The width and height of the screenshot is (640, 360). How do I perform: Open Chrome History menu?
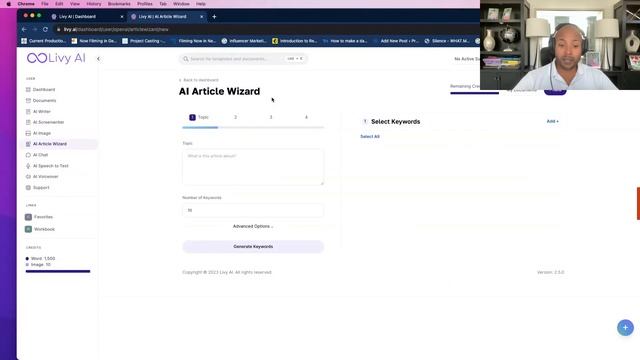pos(94,4)
